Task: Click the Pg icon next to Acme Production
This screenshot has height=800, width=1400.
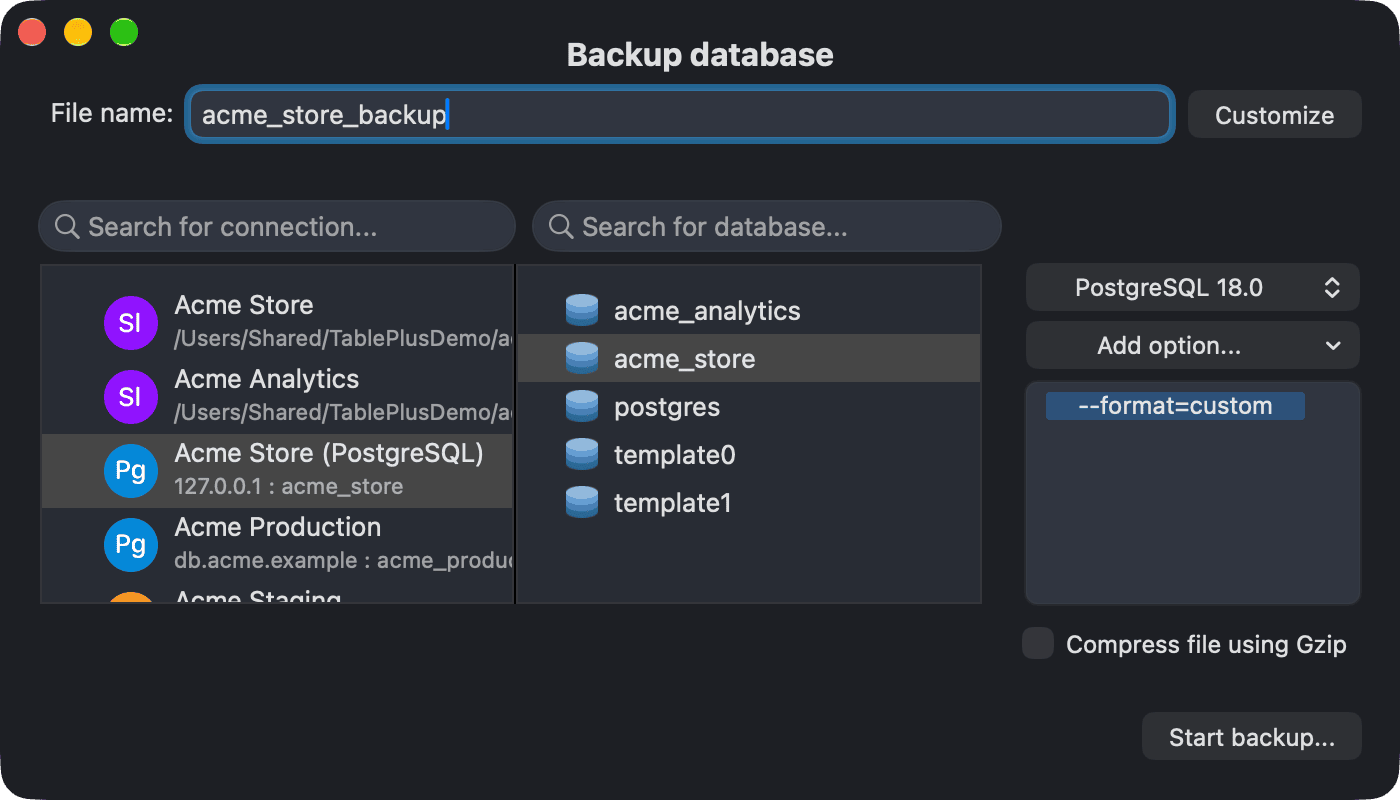Action: pos(131,544)
